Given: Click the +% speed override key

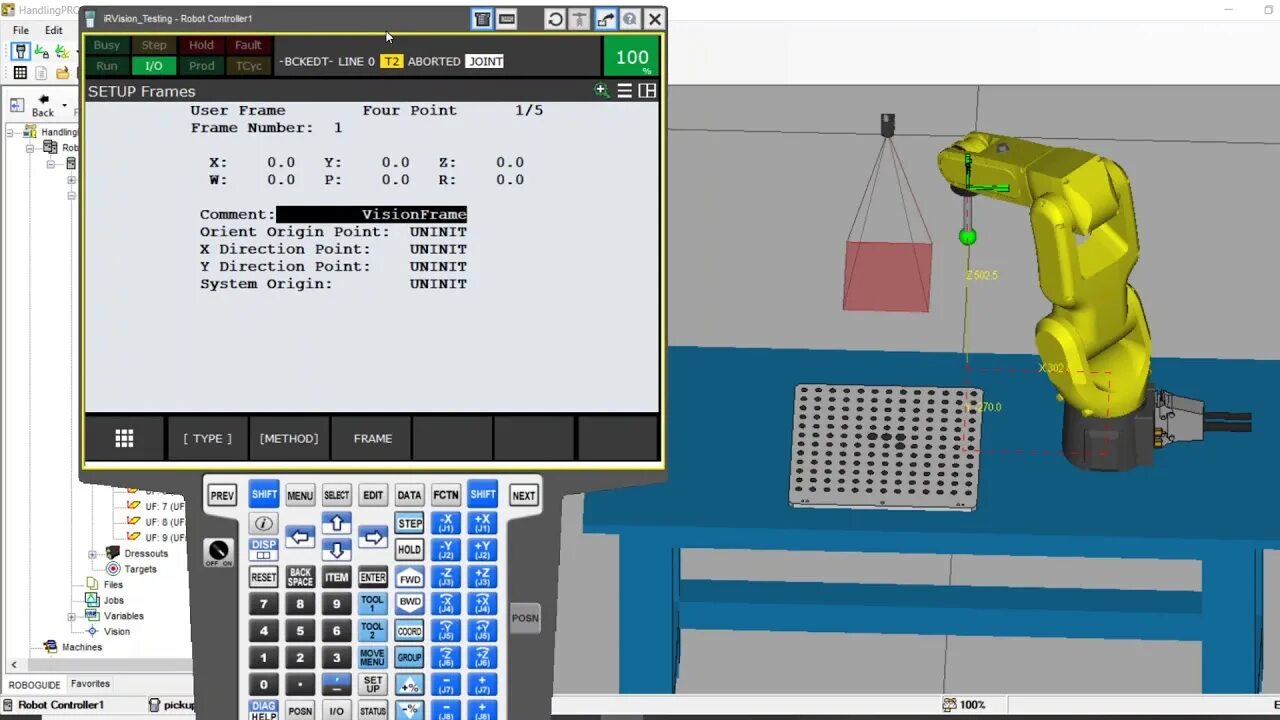Looking at the screenshot, I should (x=409, y=686).
